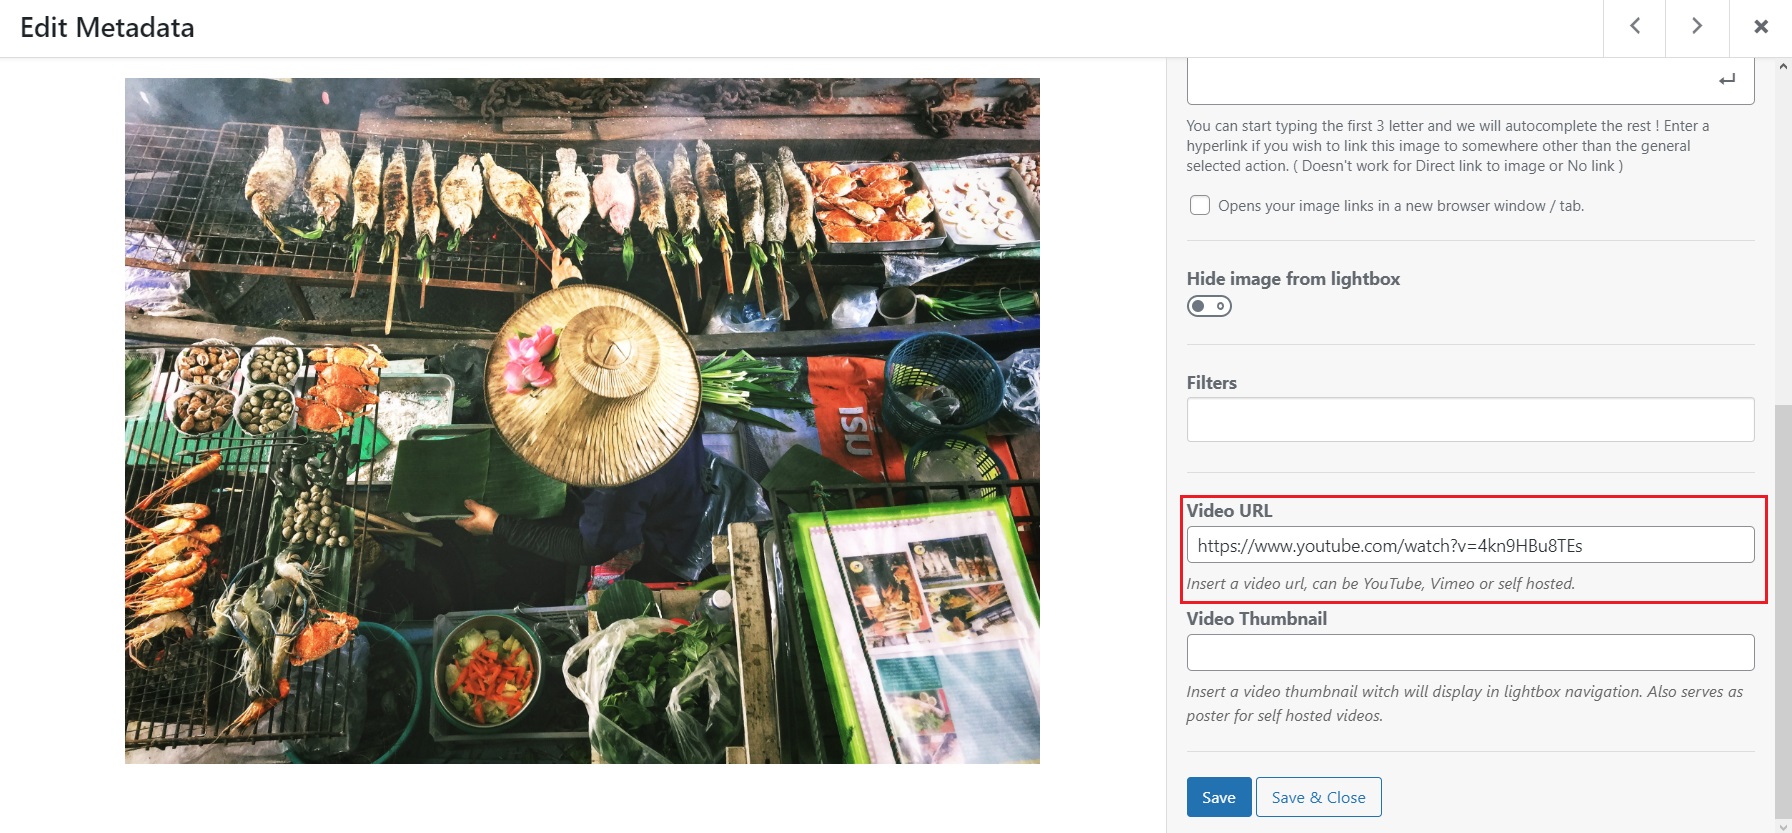Click the Edit Metadata title

tap(107, 28)
